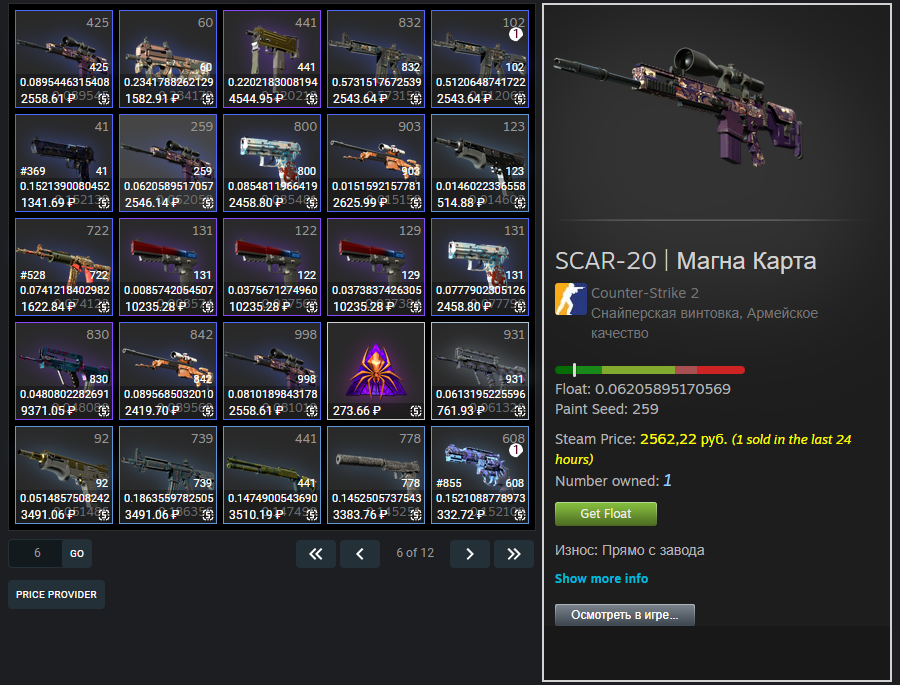This screenshot has width=900, height=685.
Task: Click the float wear range bar
Action: click(x=650, y=370)
